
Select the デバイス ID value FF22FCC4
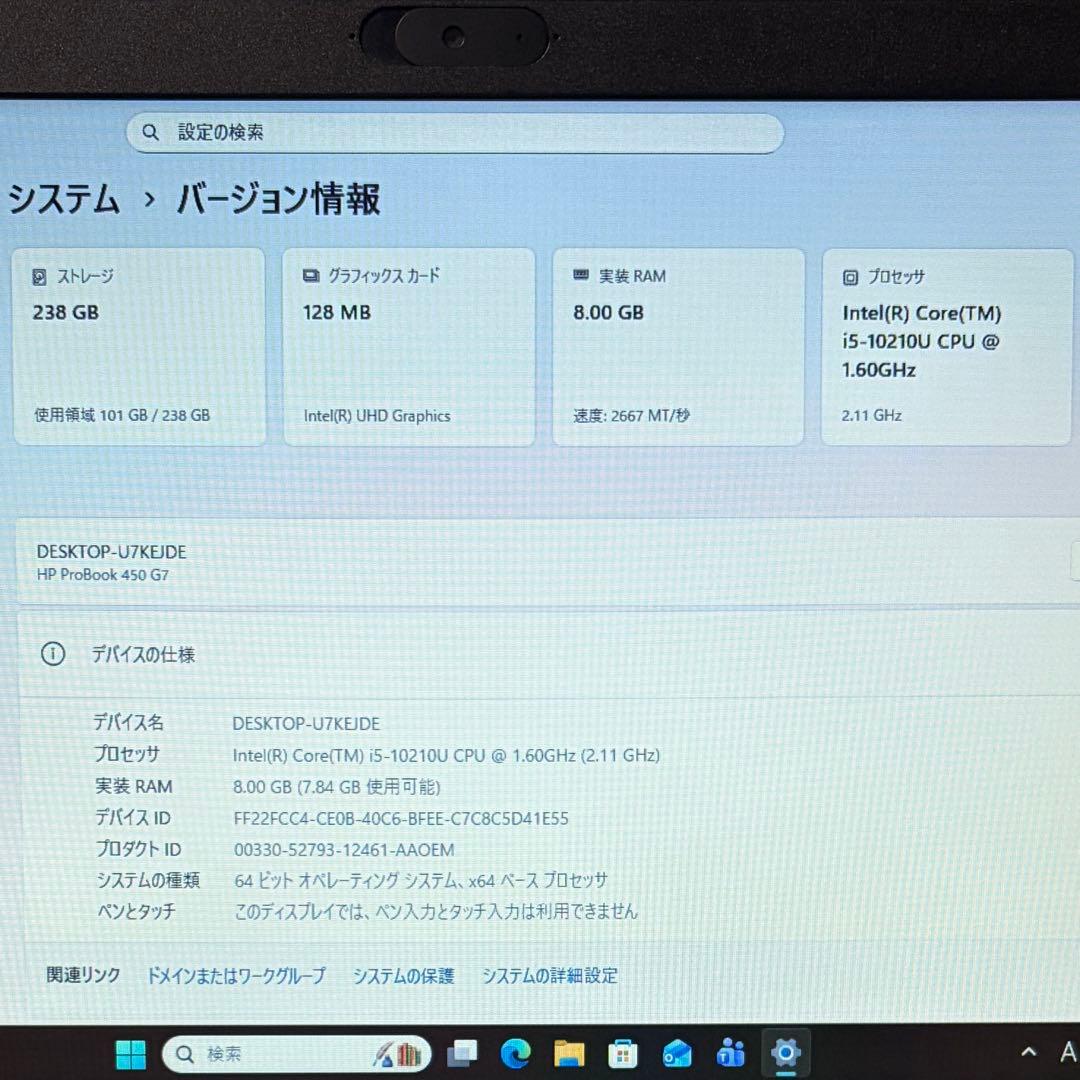[x=401, y=818]
